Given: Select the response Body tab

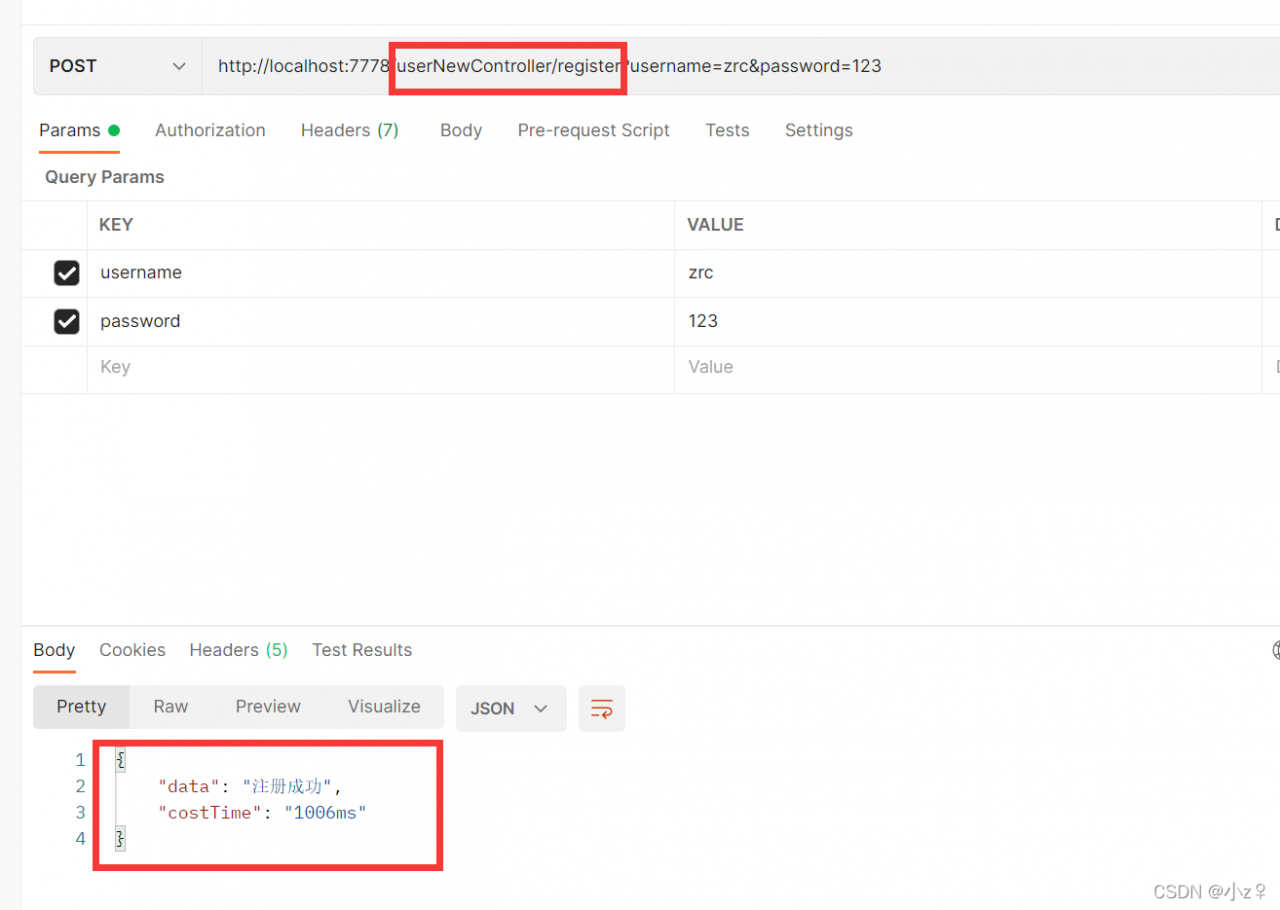Looking at the screenshot, I should pos(54,650).
